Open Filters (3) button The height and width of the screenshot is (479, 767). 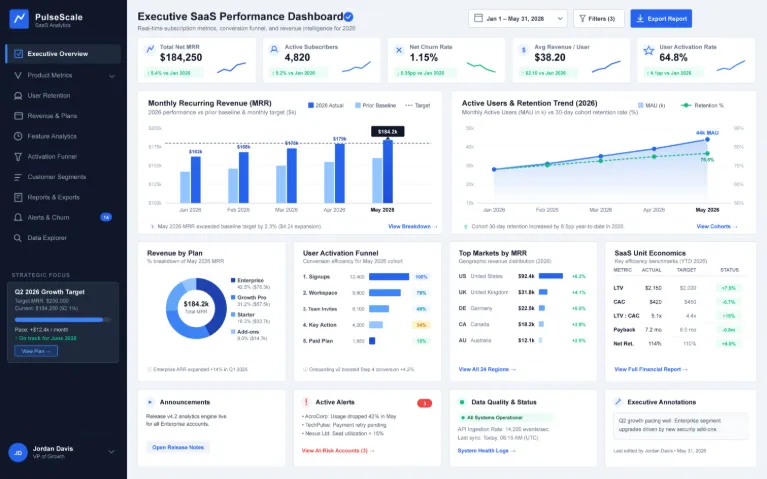tap(599, 19)
